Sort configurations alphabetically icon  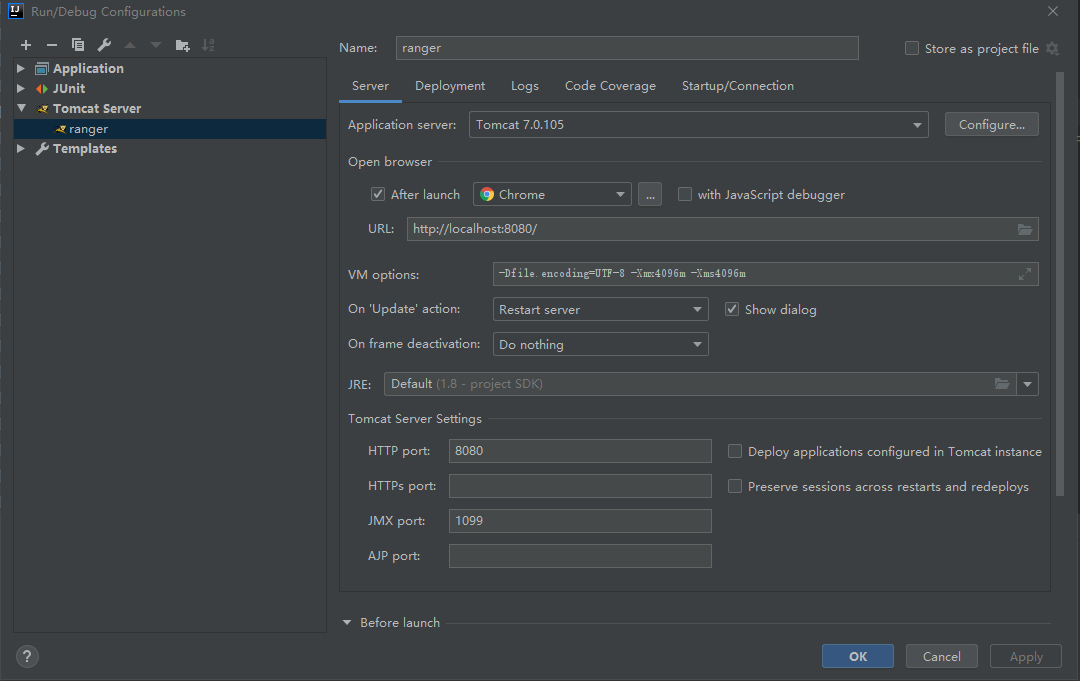(208, 45)
